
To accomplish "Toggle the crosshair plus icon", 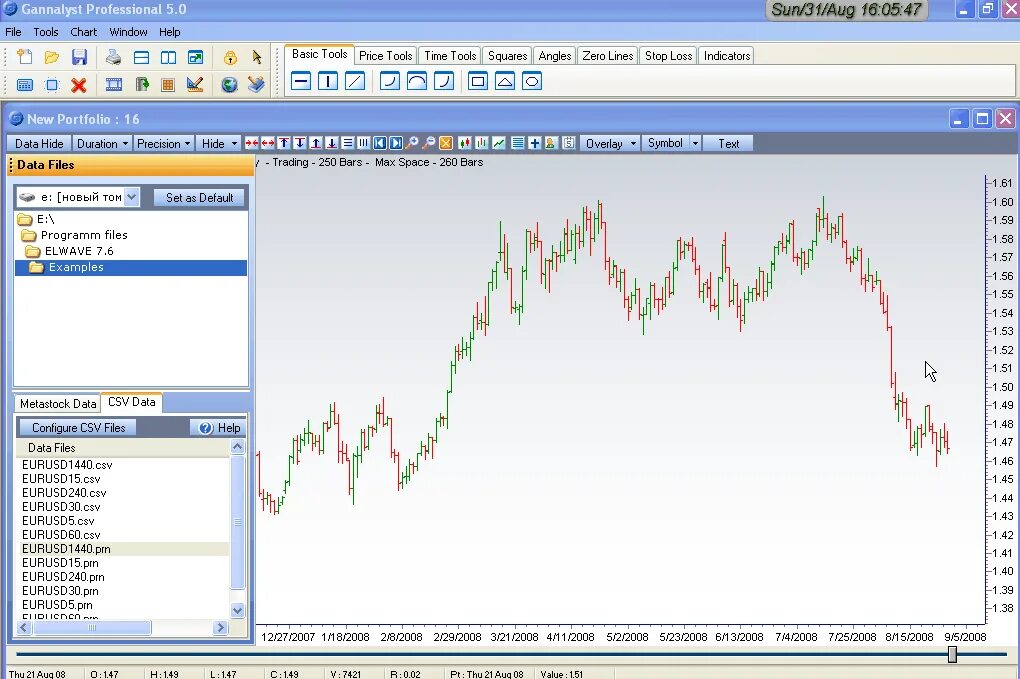I will [x=534, y=143].
